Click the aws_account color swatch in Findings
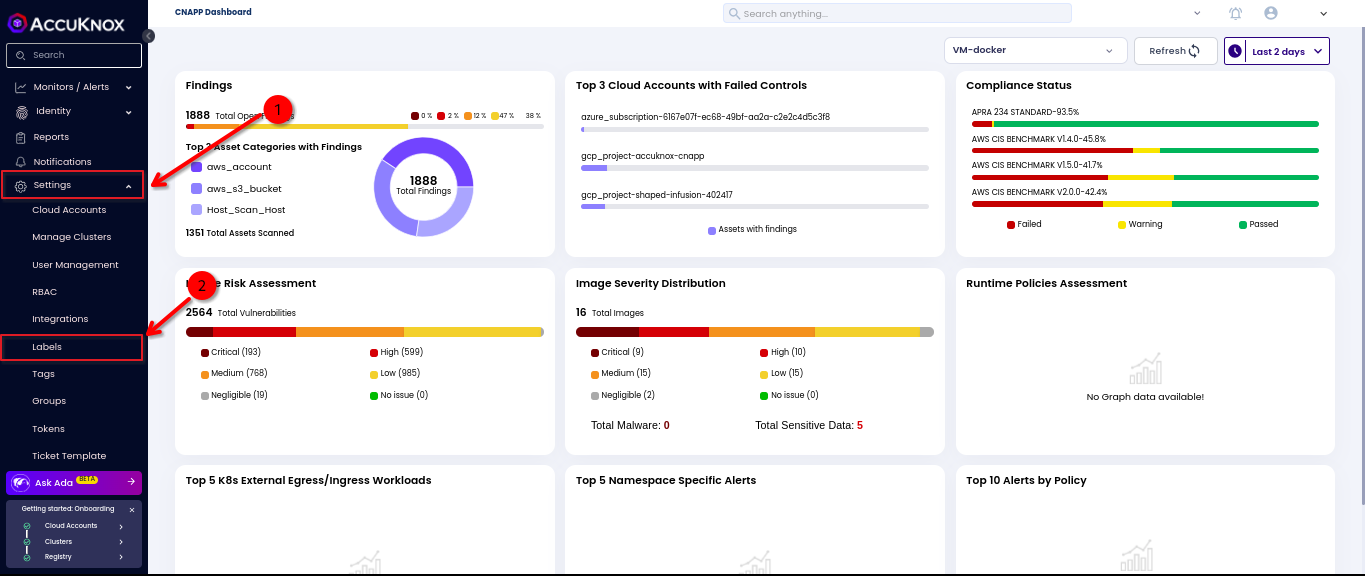This screenshot has width=1365, height=576. tap(197, 167)
